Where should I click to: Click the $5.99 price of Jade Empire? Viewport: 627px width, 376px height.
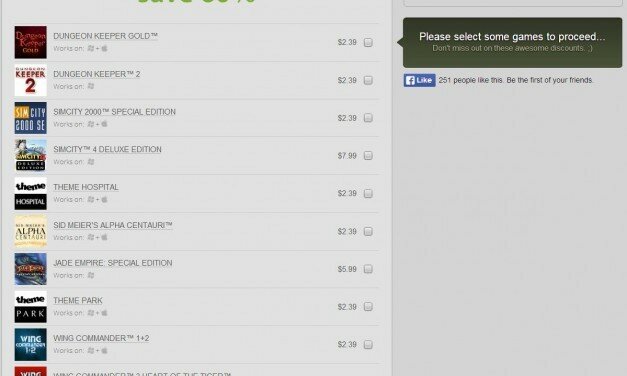[347, 269]
